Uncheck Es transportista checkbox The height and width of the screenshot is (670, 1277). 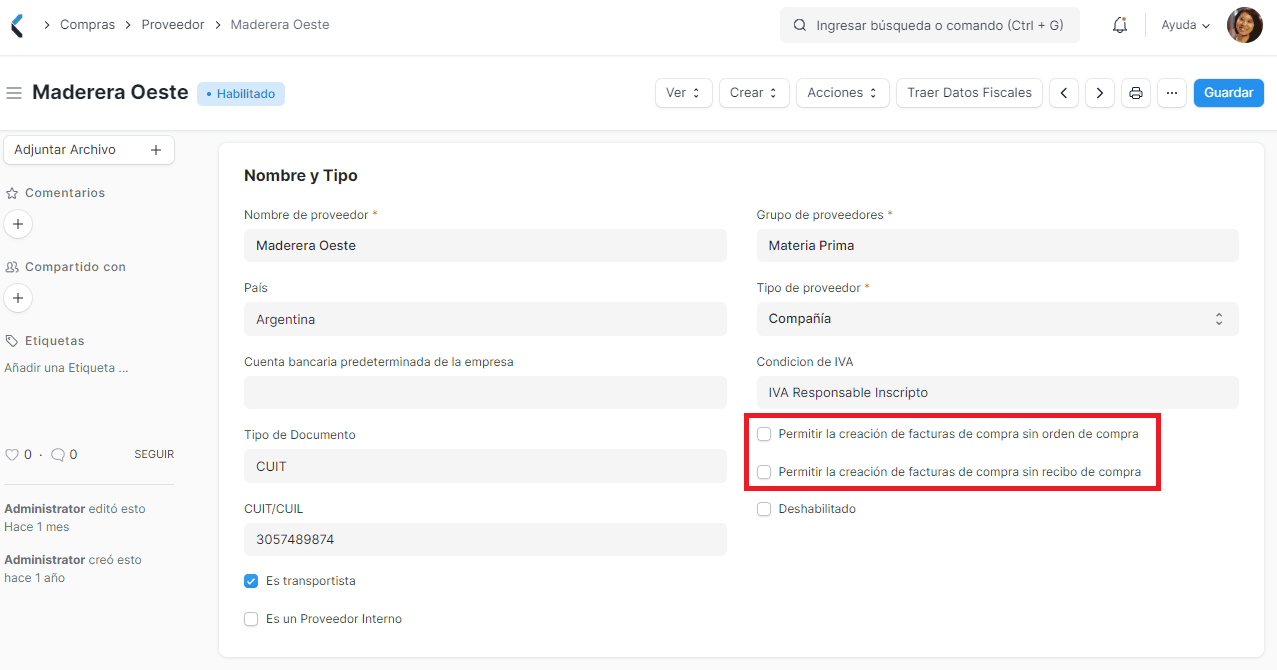251,581
